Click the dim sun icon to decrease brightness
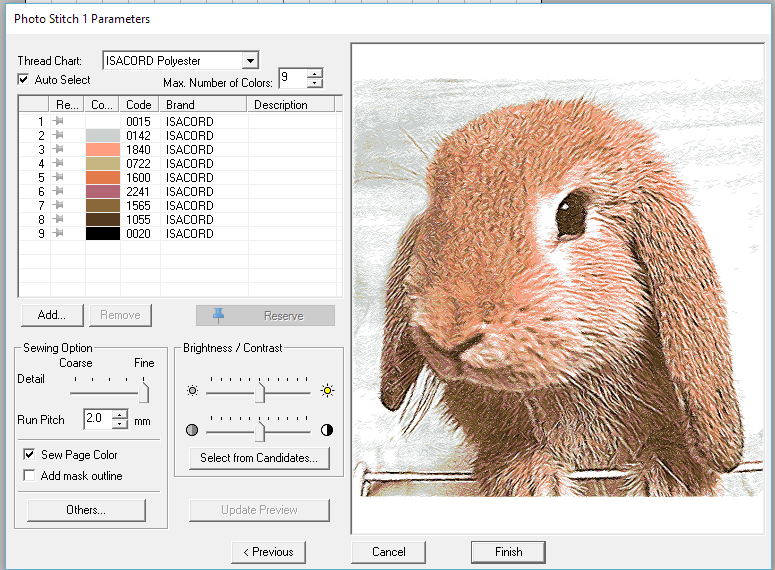 (192, 391)
